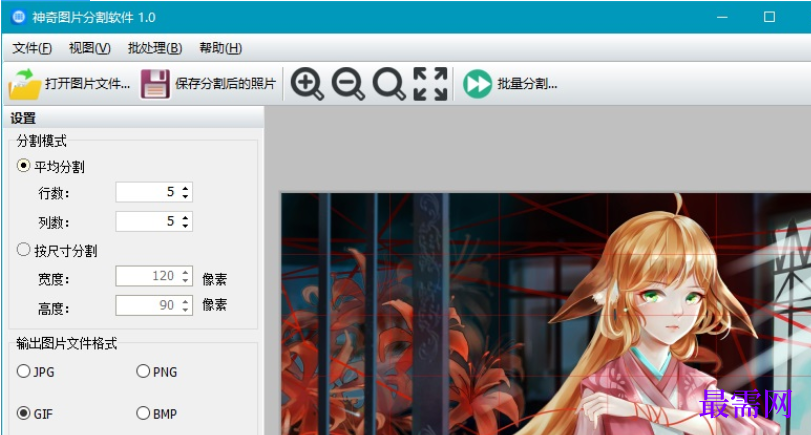Image resolution: width=811 pixels, height=435 pixels.
Task: Open the 帮助(H) menu
Action: pyautogui.click(x=221, y=48)
